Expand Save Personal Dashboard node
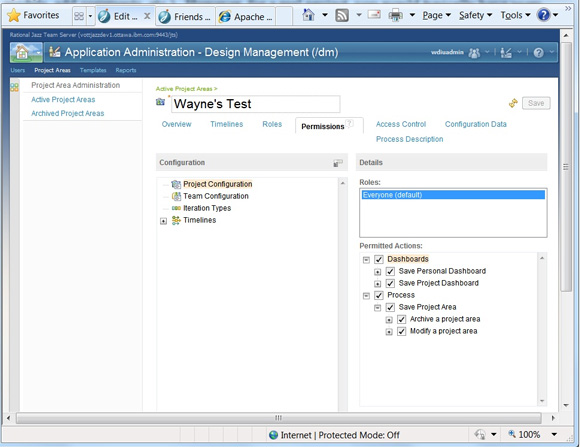580x447 pixels. pyautogui.click(x=377, y=272)
